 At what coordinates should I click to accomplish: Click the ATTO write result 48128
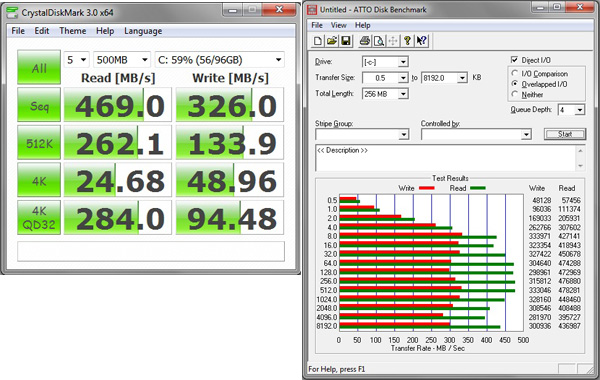click(x=542, y=200)
